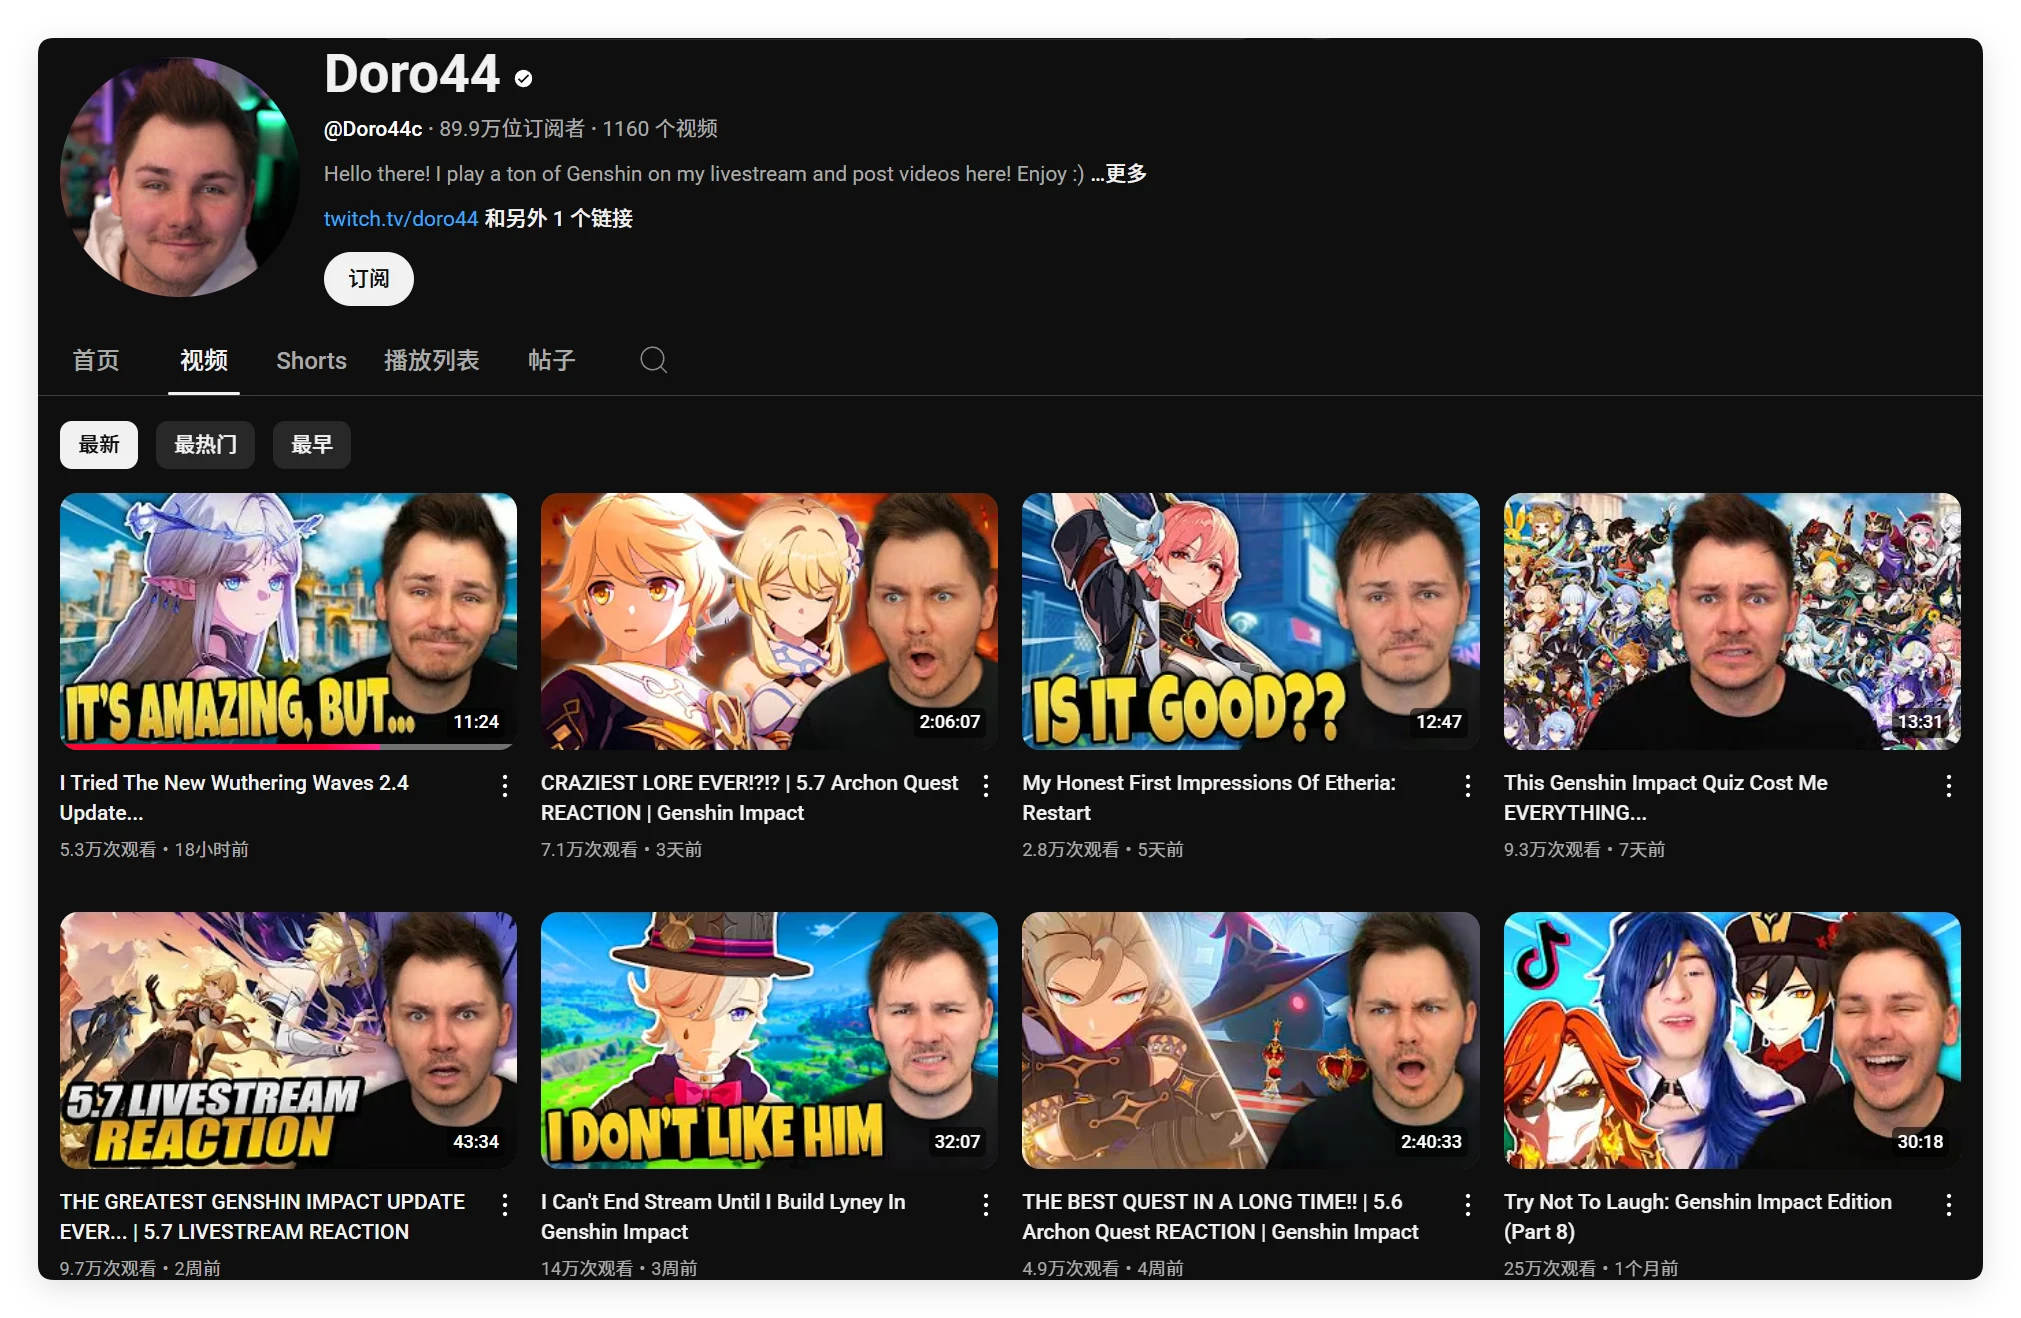Open the 2:06:07 Archon Quest reaction thumbnail
This screenshot has height=1318, width=2021.
(769, 621)
